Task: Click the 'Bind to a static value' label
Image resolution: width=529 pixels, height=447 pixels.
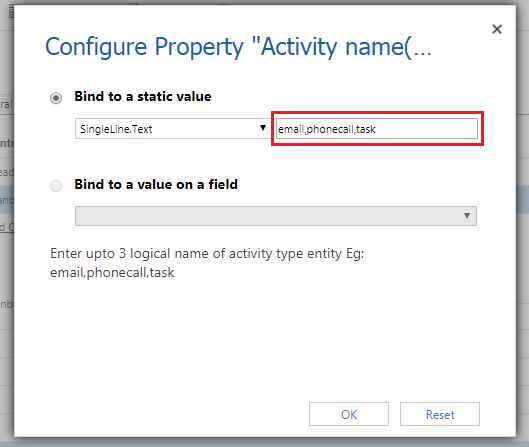Action: pos(143,96)
